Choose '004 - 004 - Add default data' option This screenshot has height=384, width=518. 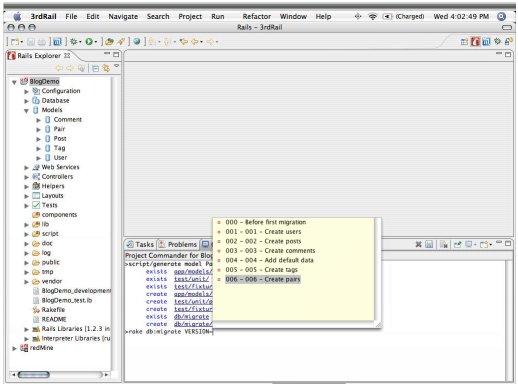coord(269,260)
